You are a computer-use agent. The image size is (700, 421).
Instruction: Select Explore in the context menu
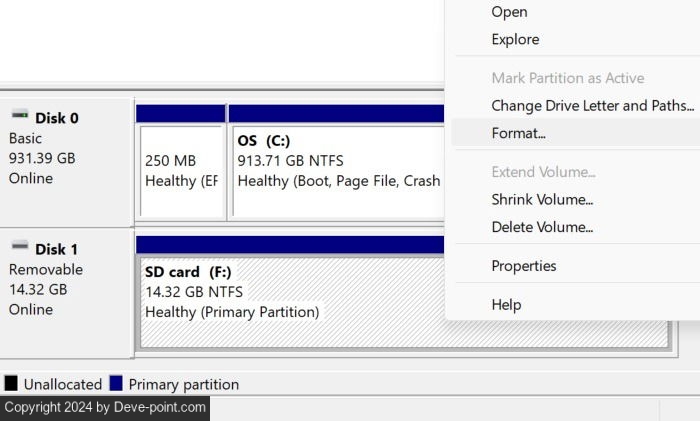click(x=515, y=40)
